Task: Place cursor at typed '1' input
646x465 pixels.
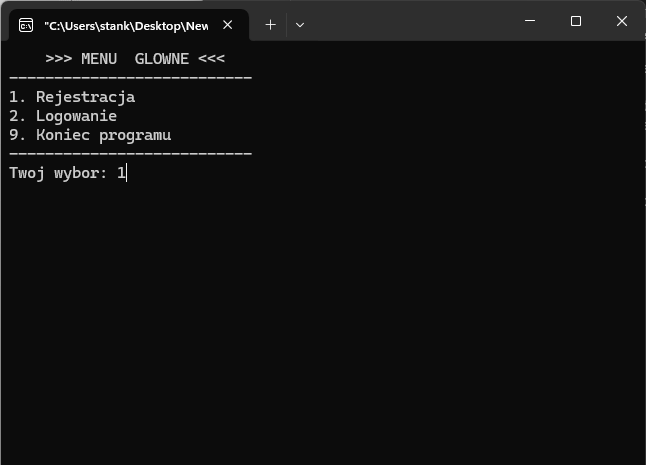Action: 122,173
